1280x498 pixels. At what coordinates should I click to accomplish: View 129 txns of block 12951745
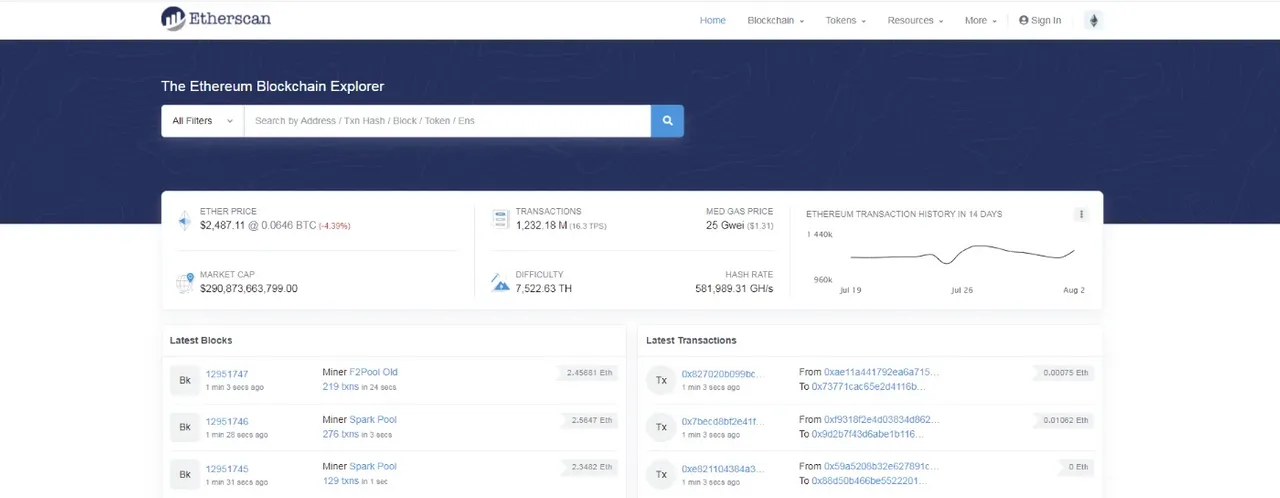(340, 480)
